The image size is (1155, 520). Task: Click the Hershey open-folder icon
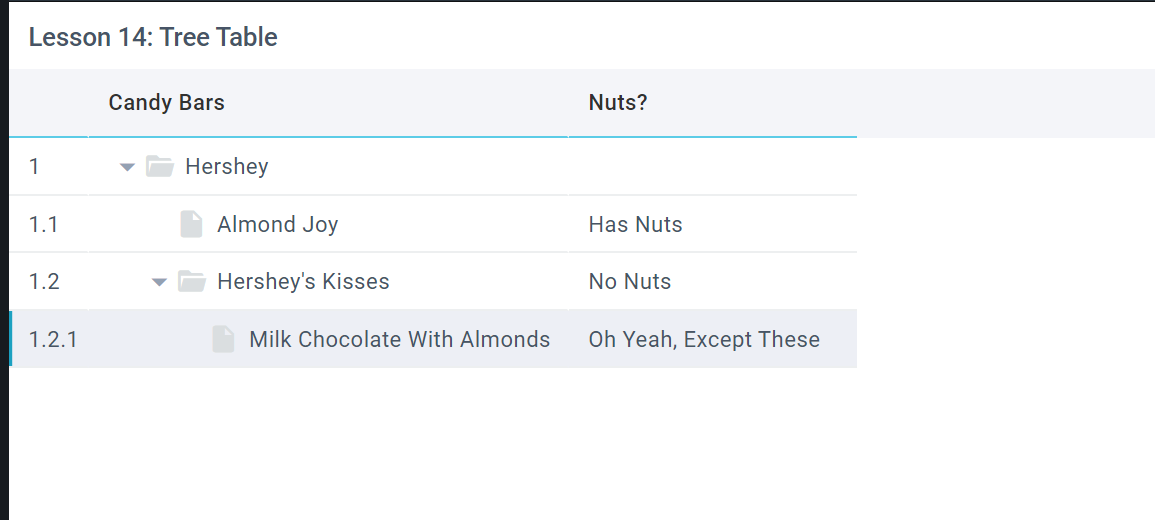(160, 166)
